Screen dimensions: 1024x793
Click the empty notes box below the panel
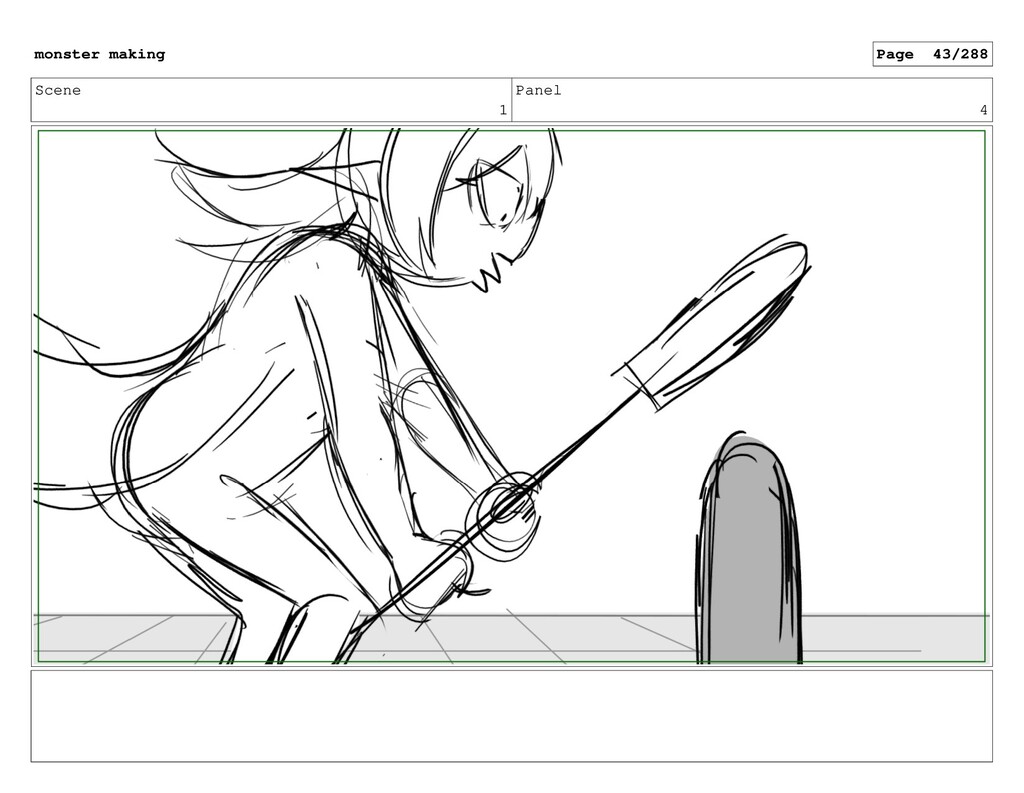click(x=511, y=716)
